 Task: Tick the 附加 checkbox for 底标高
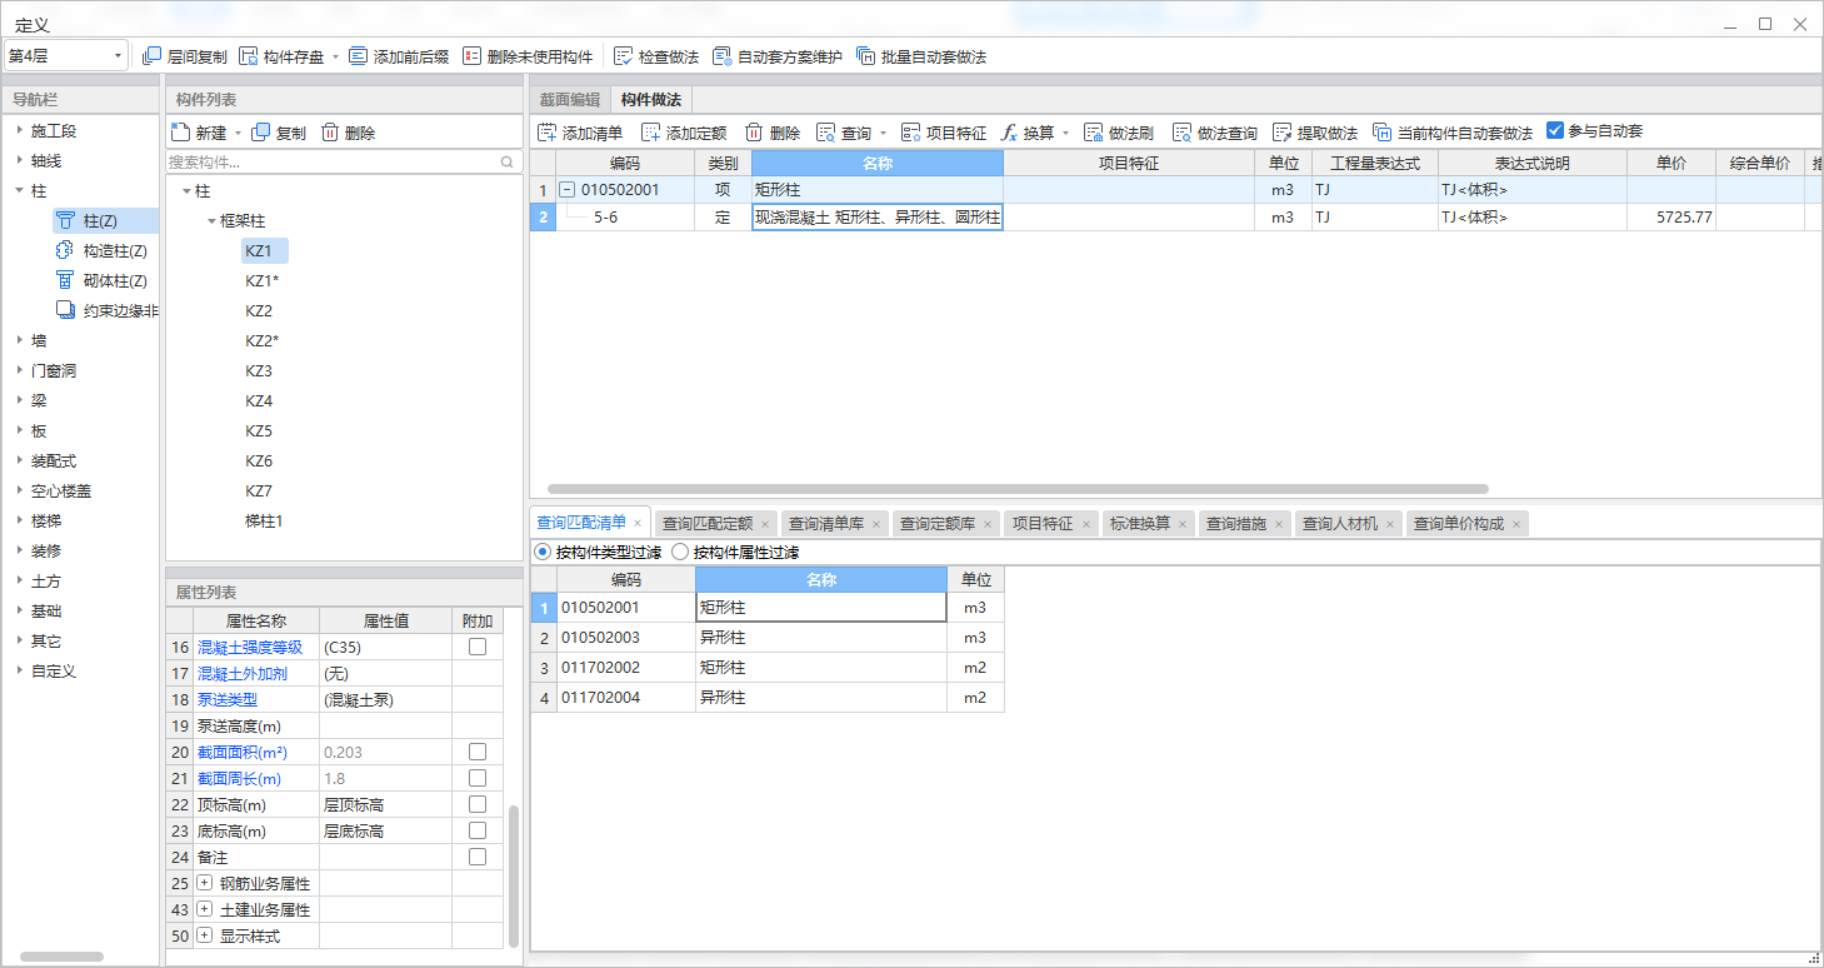[x=477, y=831]
